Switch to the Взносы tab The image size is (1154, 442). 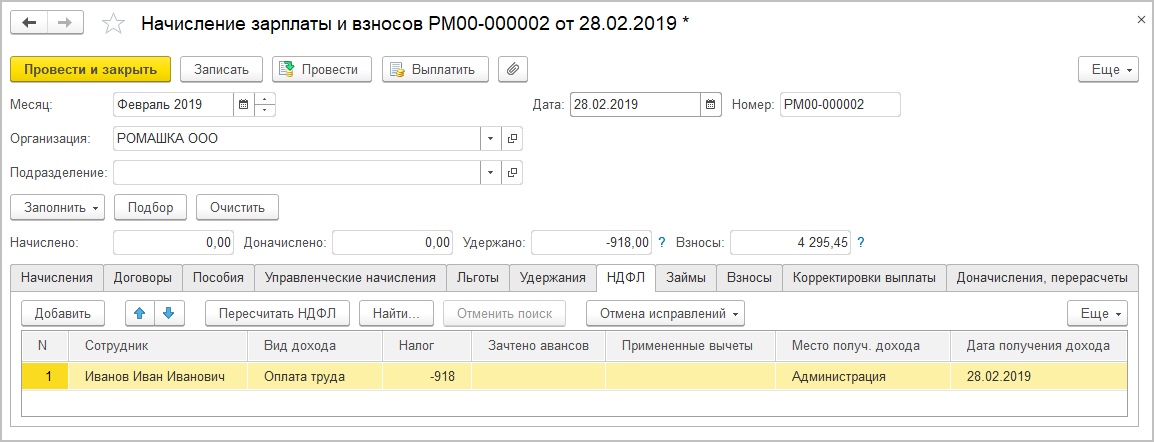point(749,277)
